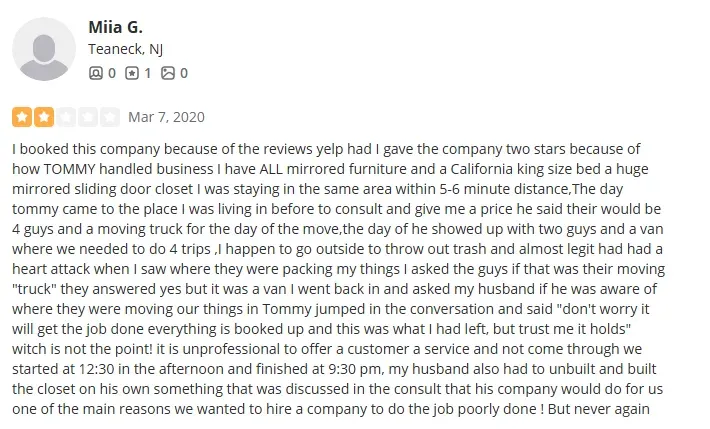Open the Miia G. profile name link
The width and height of the screenshot is (710, 429).
pyautogui.click(x=116, y=27)
